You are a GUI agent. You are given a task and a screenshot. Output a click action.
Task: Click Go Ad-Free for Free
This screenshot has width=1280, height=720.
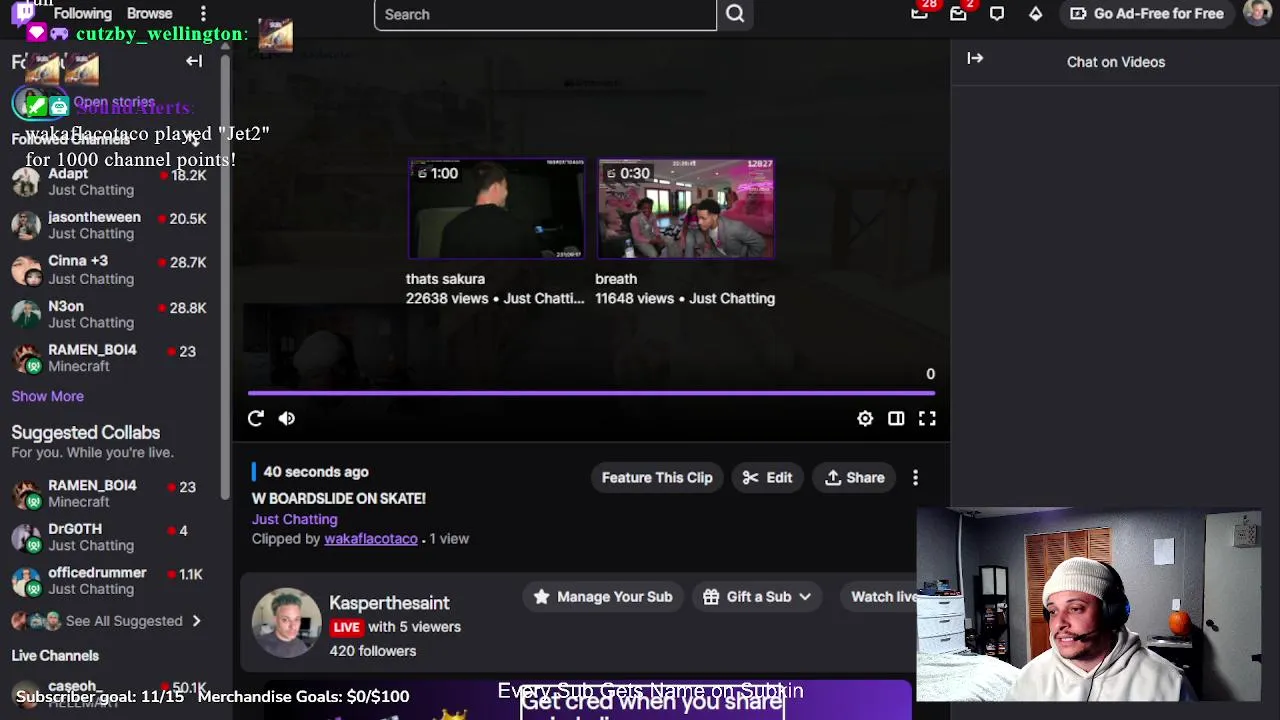click(1147, 13)
